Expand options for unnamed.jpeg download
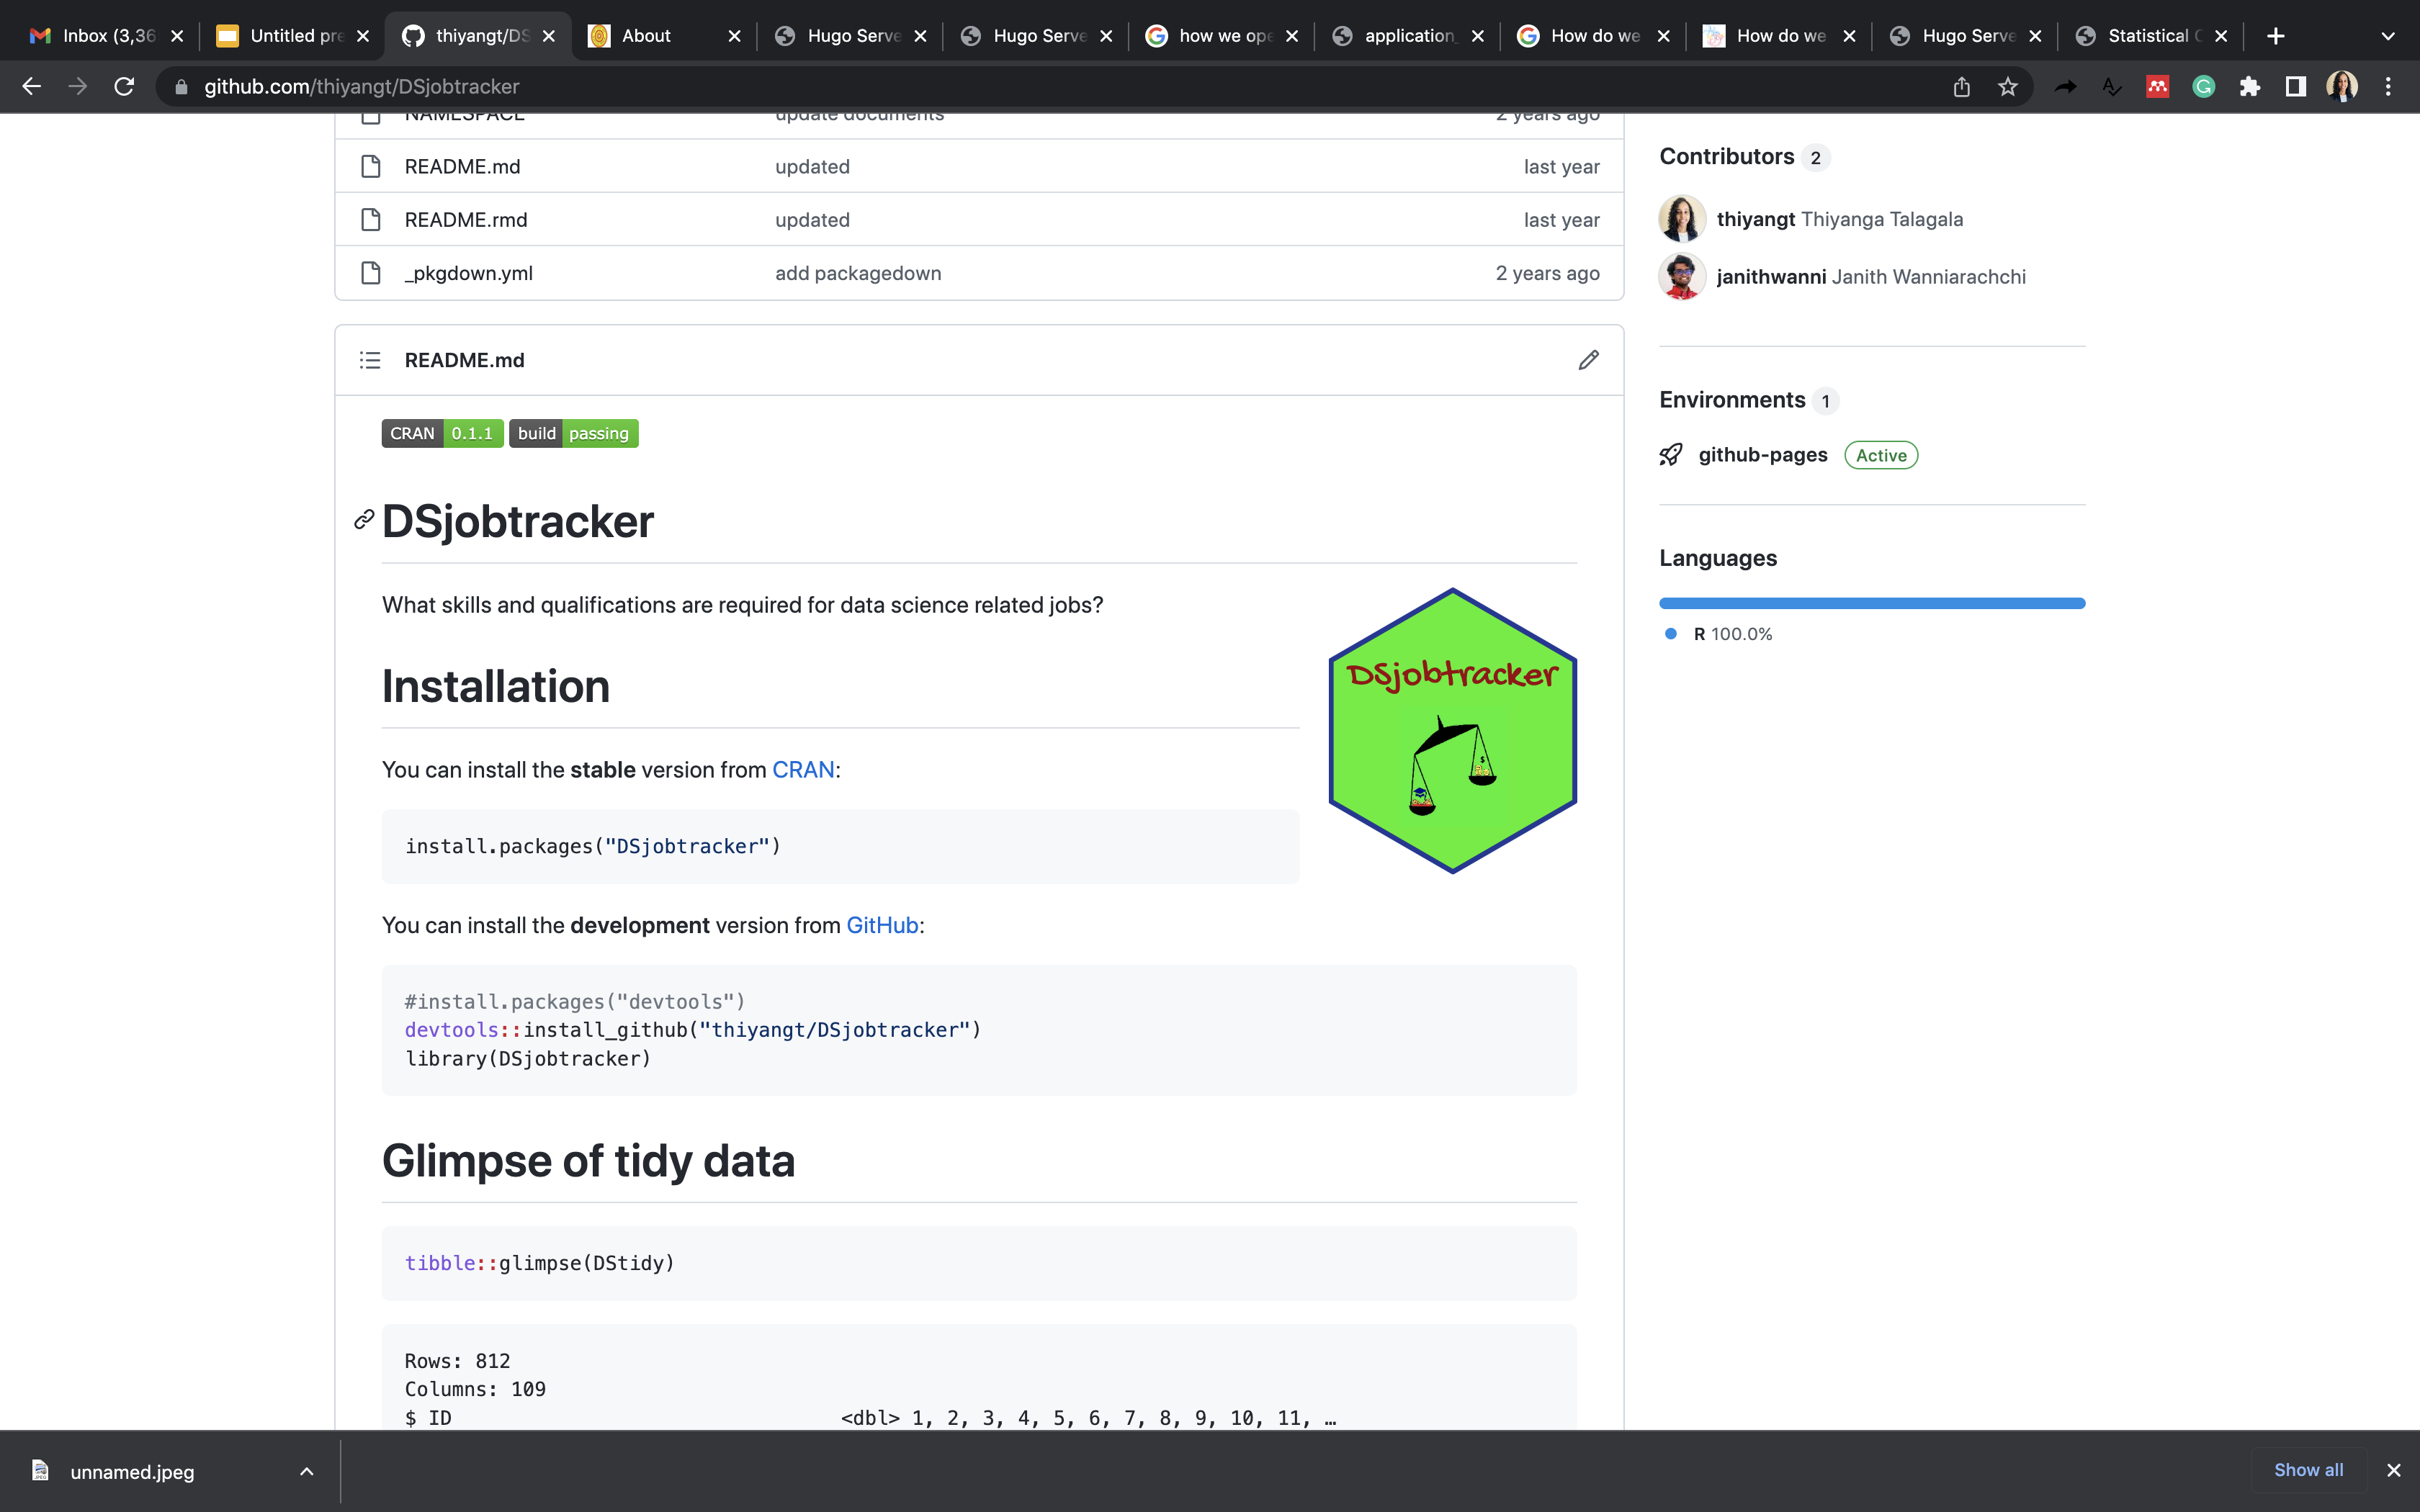The image size is (2420, 1512). coord(307,1471)
